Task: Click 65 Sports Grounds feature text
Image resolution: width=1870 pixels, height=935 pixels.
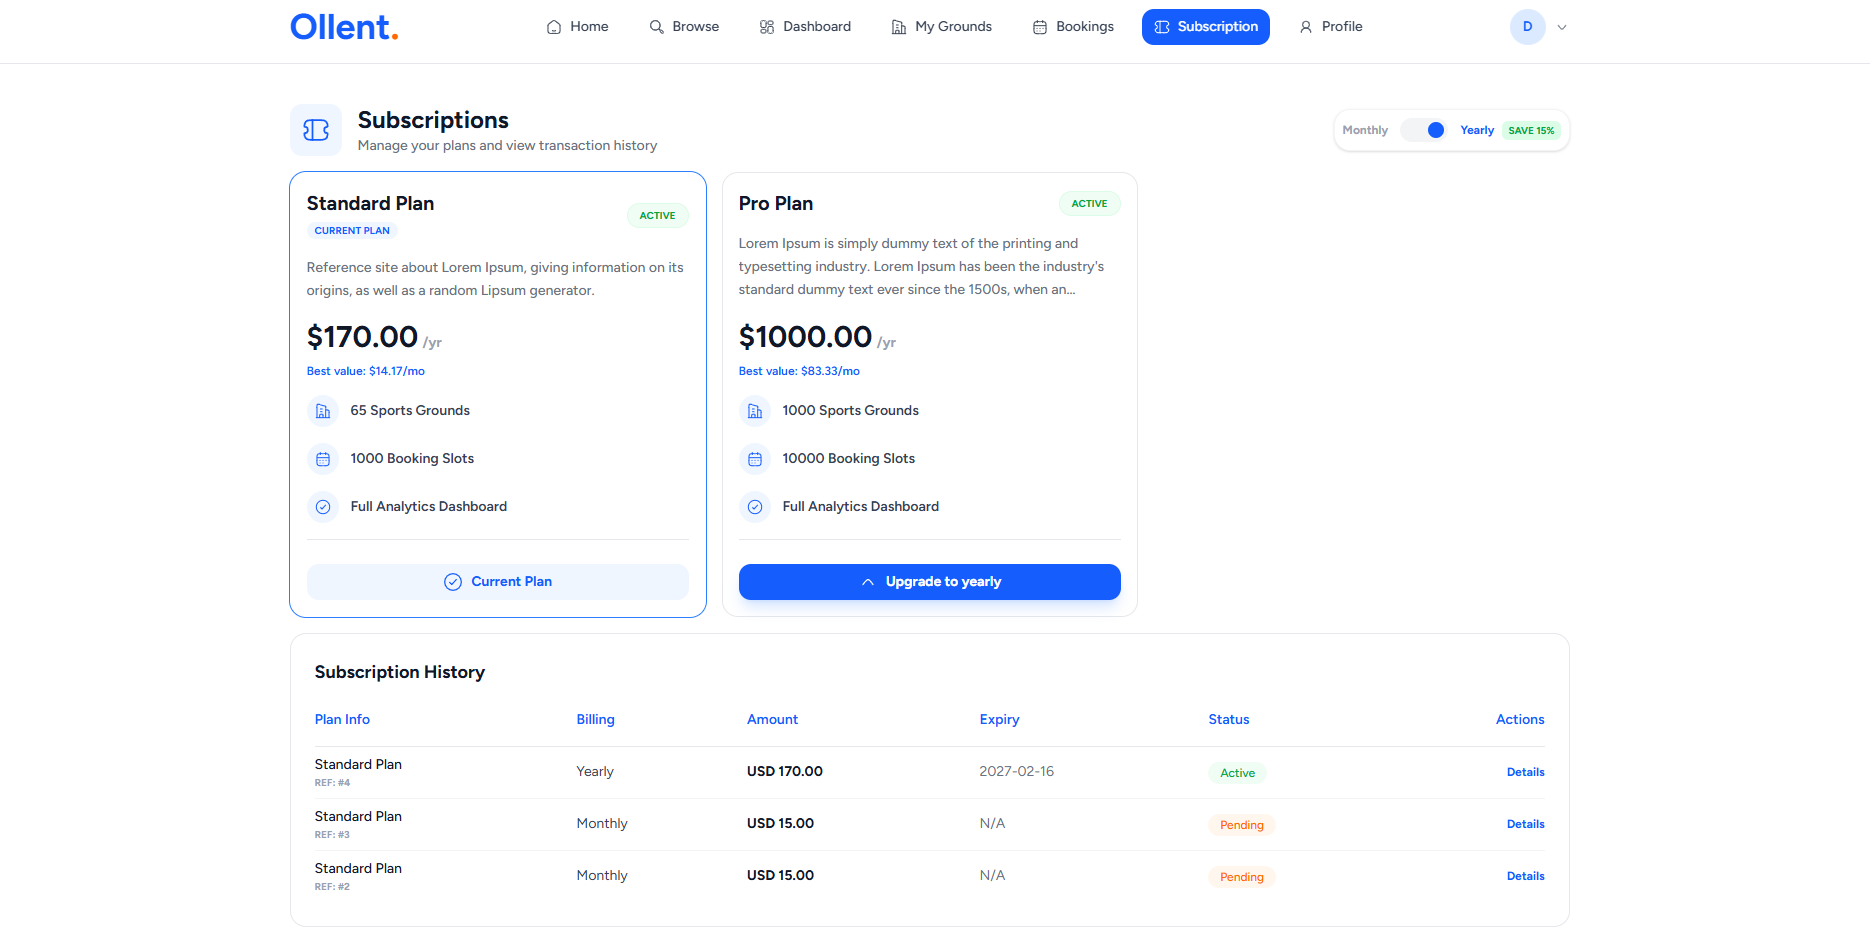Action: coord(410,411)
